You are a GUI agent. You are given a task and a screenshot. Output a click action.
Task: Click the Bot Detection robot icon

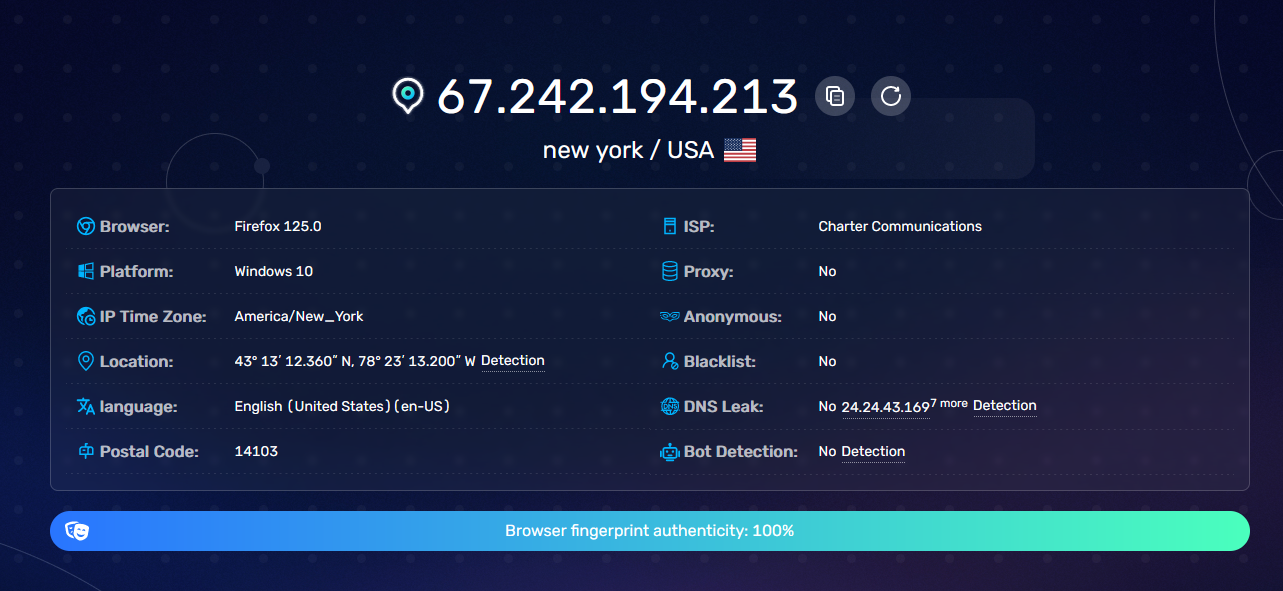tap(670, 452)
